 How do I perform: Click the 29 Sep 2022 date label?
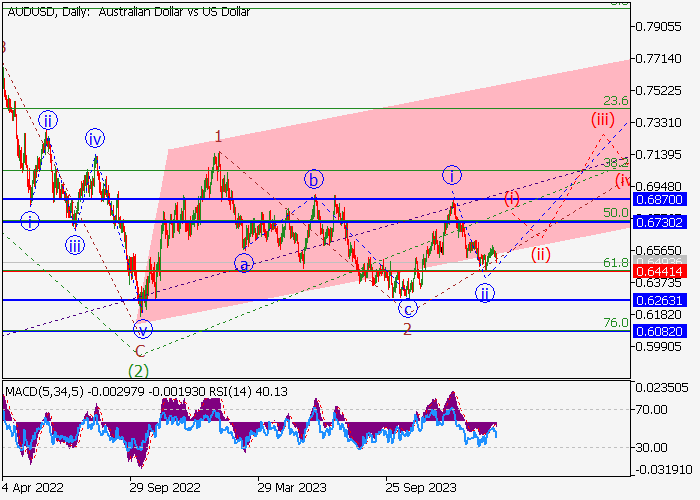(x=165, y=487)
